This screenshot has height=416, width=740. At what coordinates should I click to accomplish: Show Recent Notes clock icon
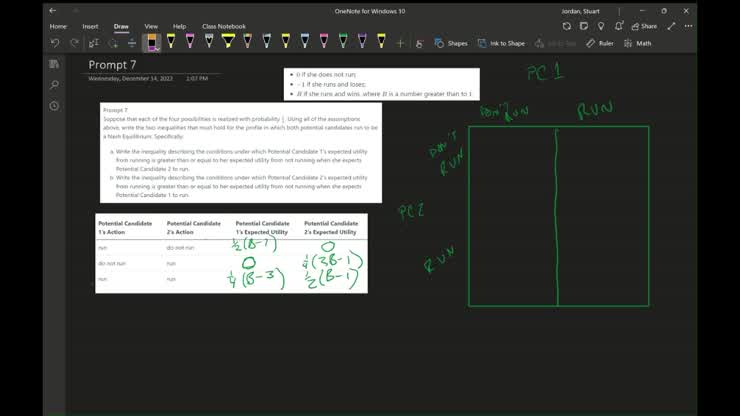coord(54,106)
